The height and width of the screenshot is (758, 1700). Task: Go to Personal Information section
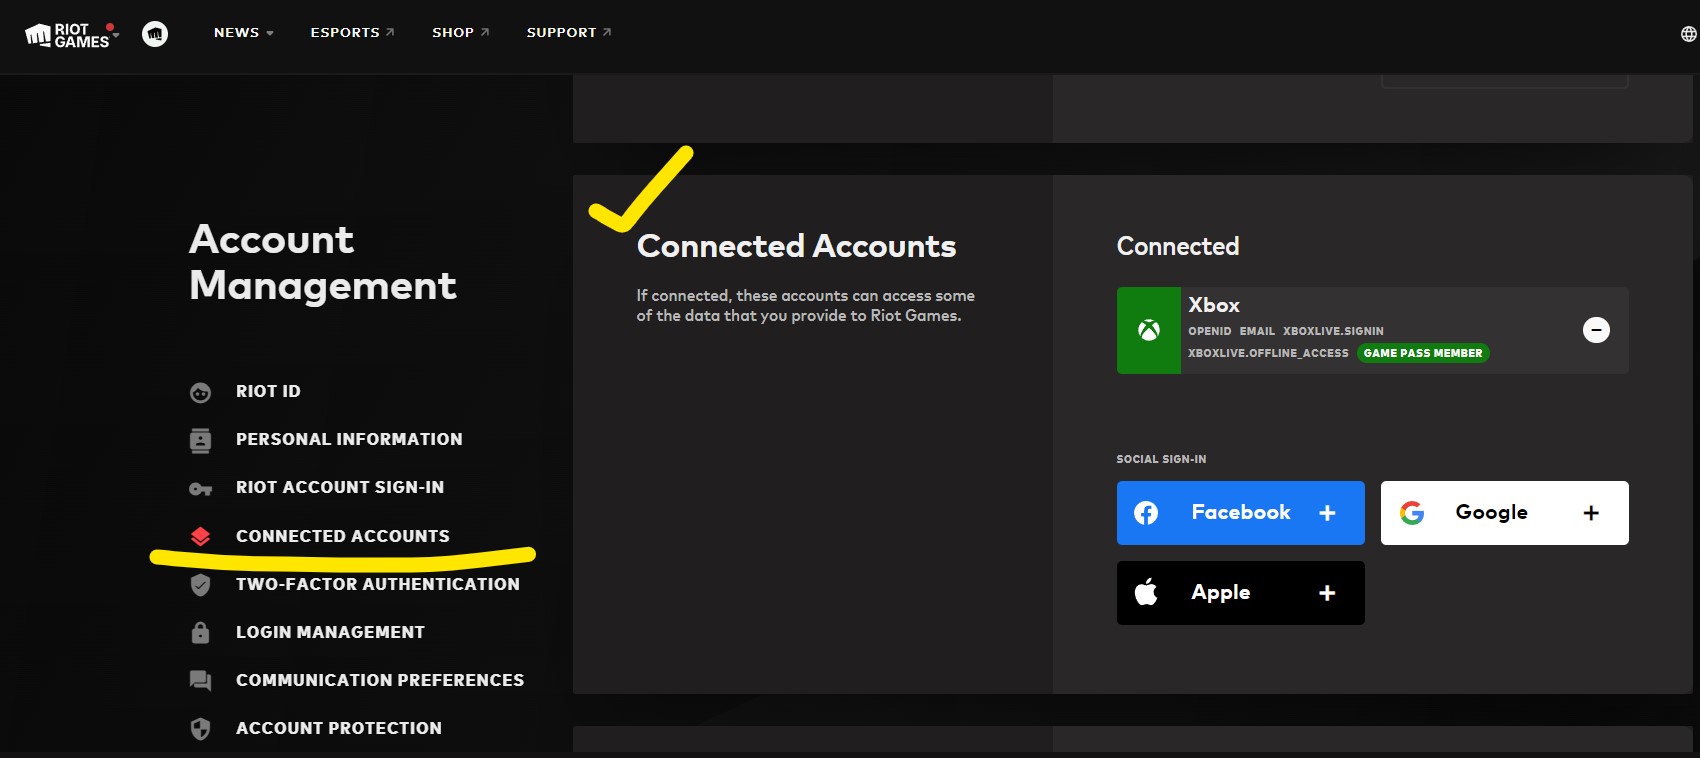pyautogui.click(x=349, y=439)
